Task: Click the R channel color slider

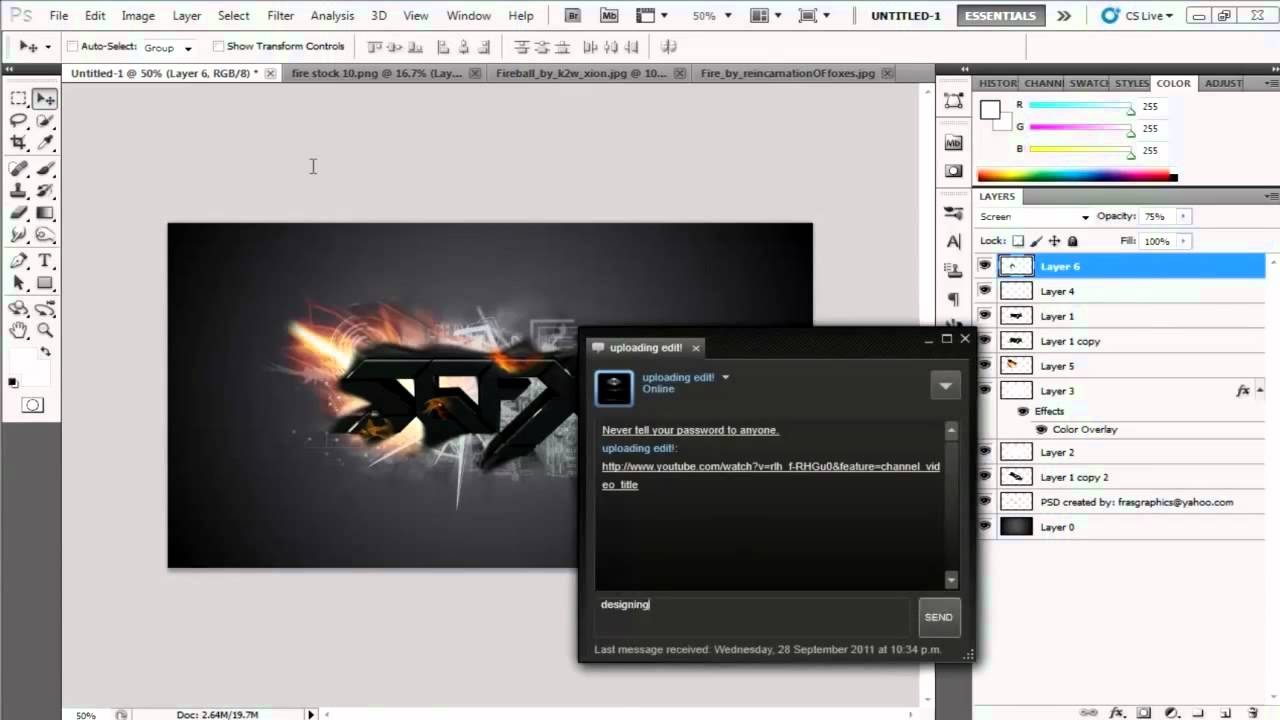Action: [1080, 107]
